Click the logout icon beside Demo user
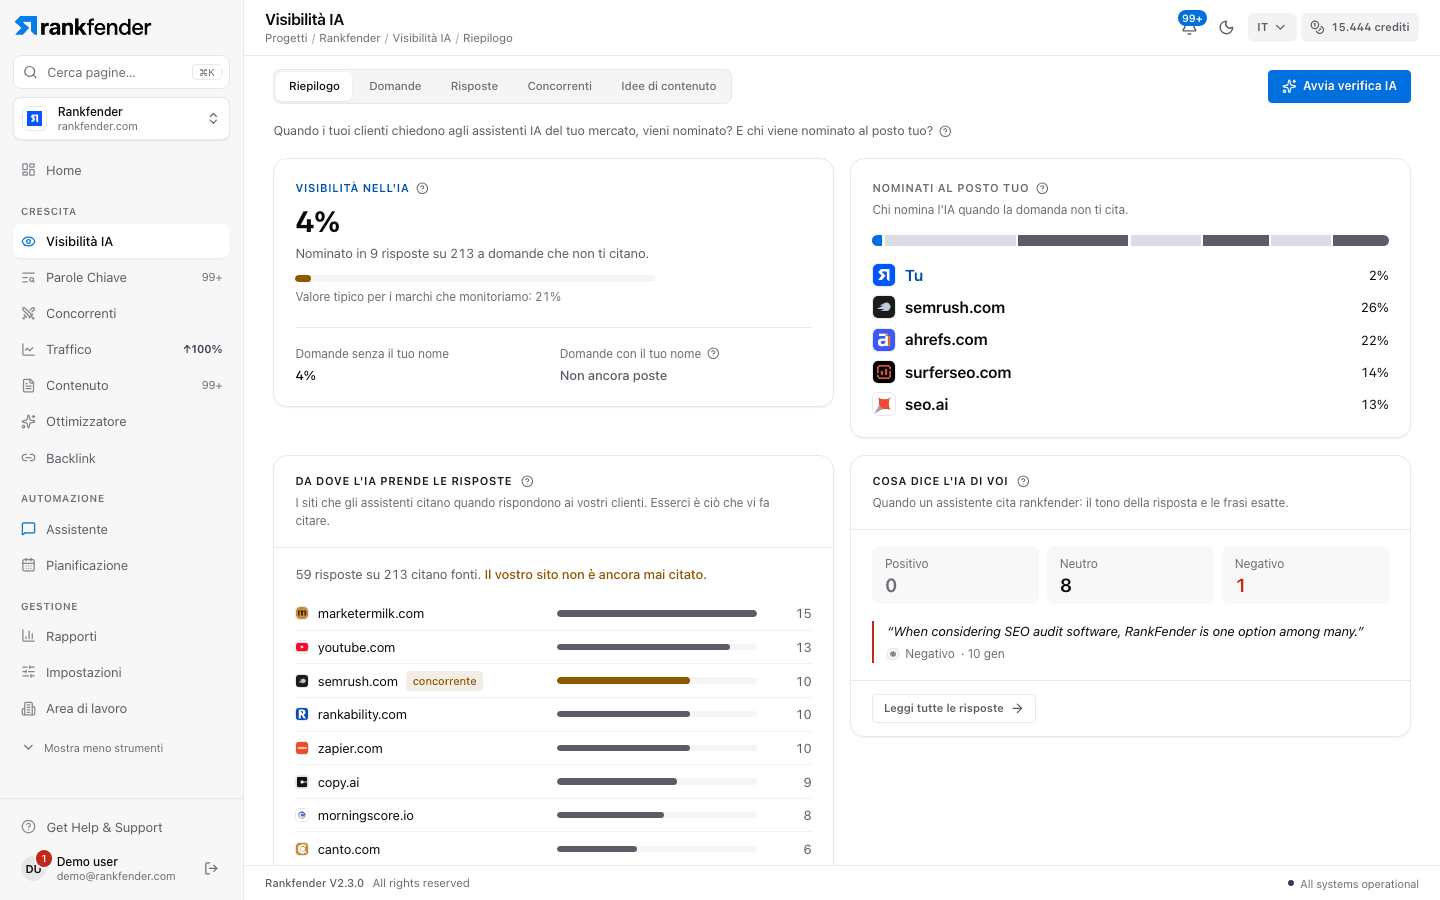Viewport: 1440px width, 900px height. 211,868
